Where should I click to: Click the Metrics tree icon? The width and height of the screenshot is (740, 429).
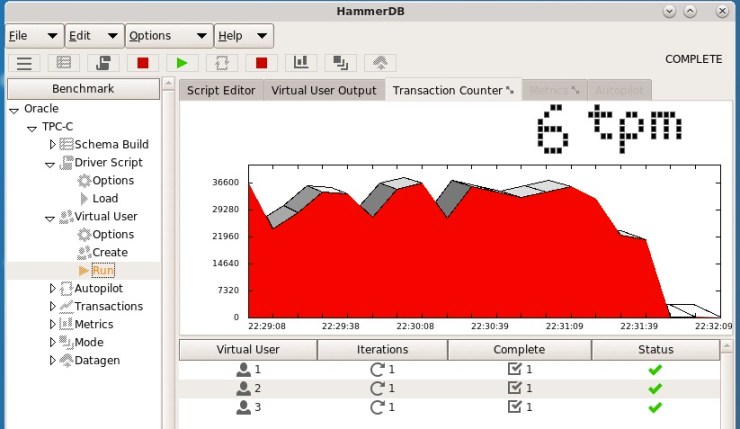67,324
